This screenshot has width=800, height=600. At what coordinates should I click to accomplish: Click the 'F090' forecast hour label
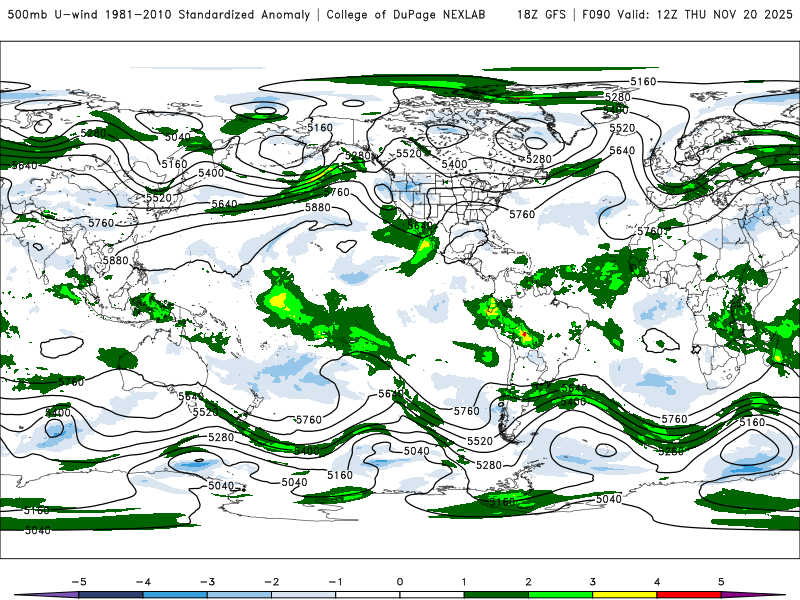click(x=596, y=14)
